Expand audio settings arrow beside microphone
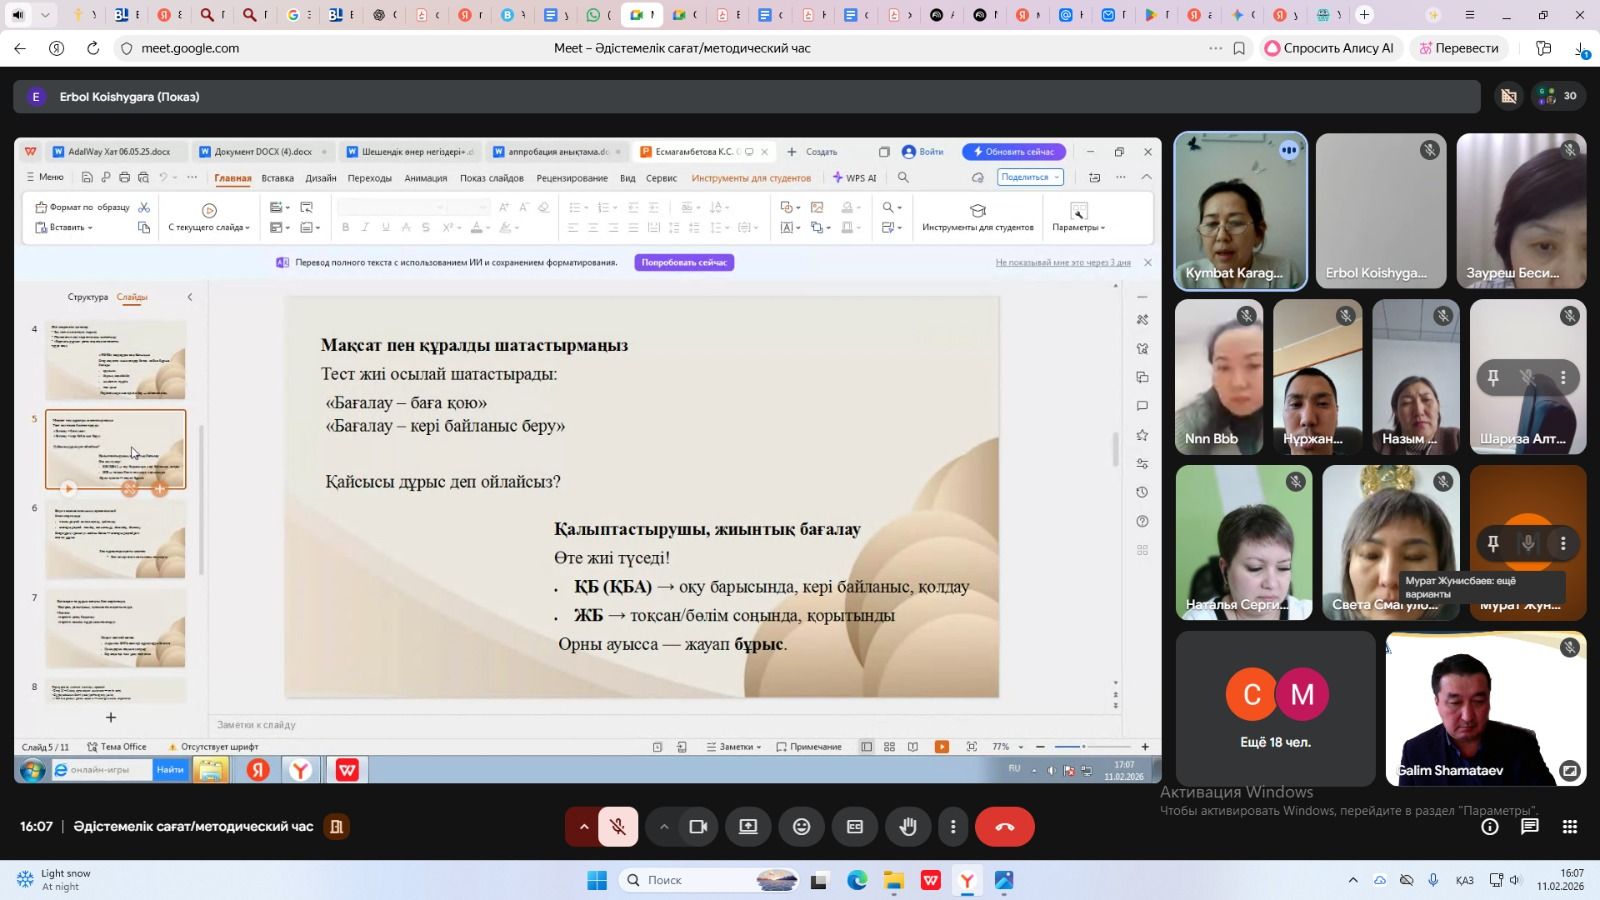1600x900 pixels. pyautogui.click(x=583, y=827)
